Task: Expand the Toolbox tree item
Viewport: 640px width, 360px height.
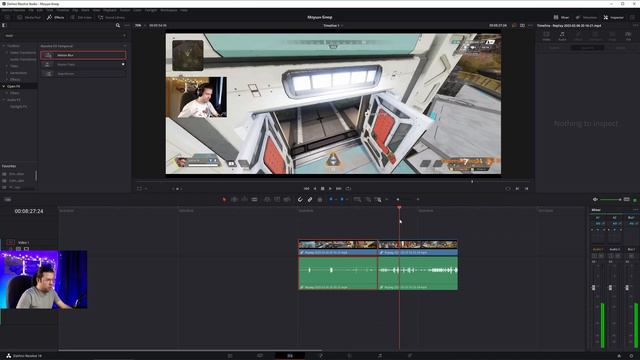Action: 4,46
